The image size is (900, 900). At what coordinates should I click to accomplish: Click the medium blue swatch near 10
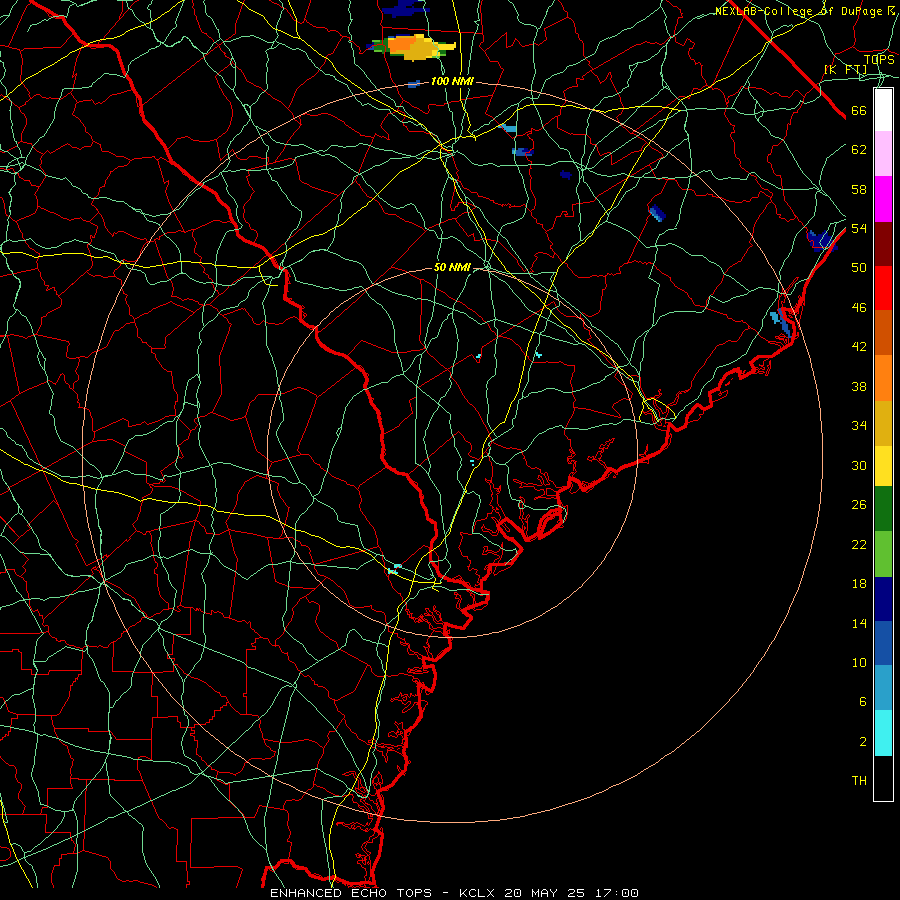(x=883, y=643)
